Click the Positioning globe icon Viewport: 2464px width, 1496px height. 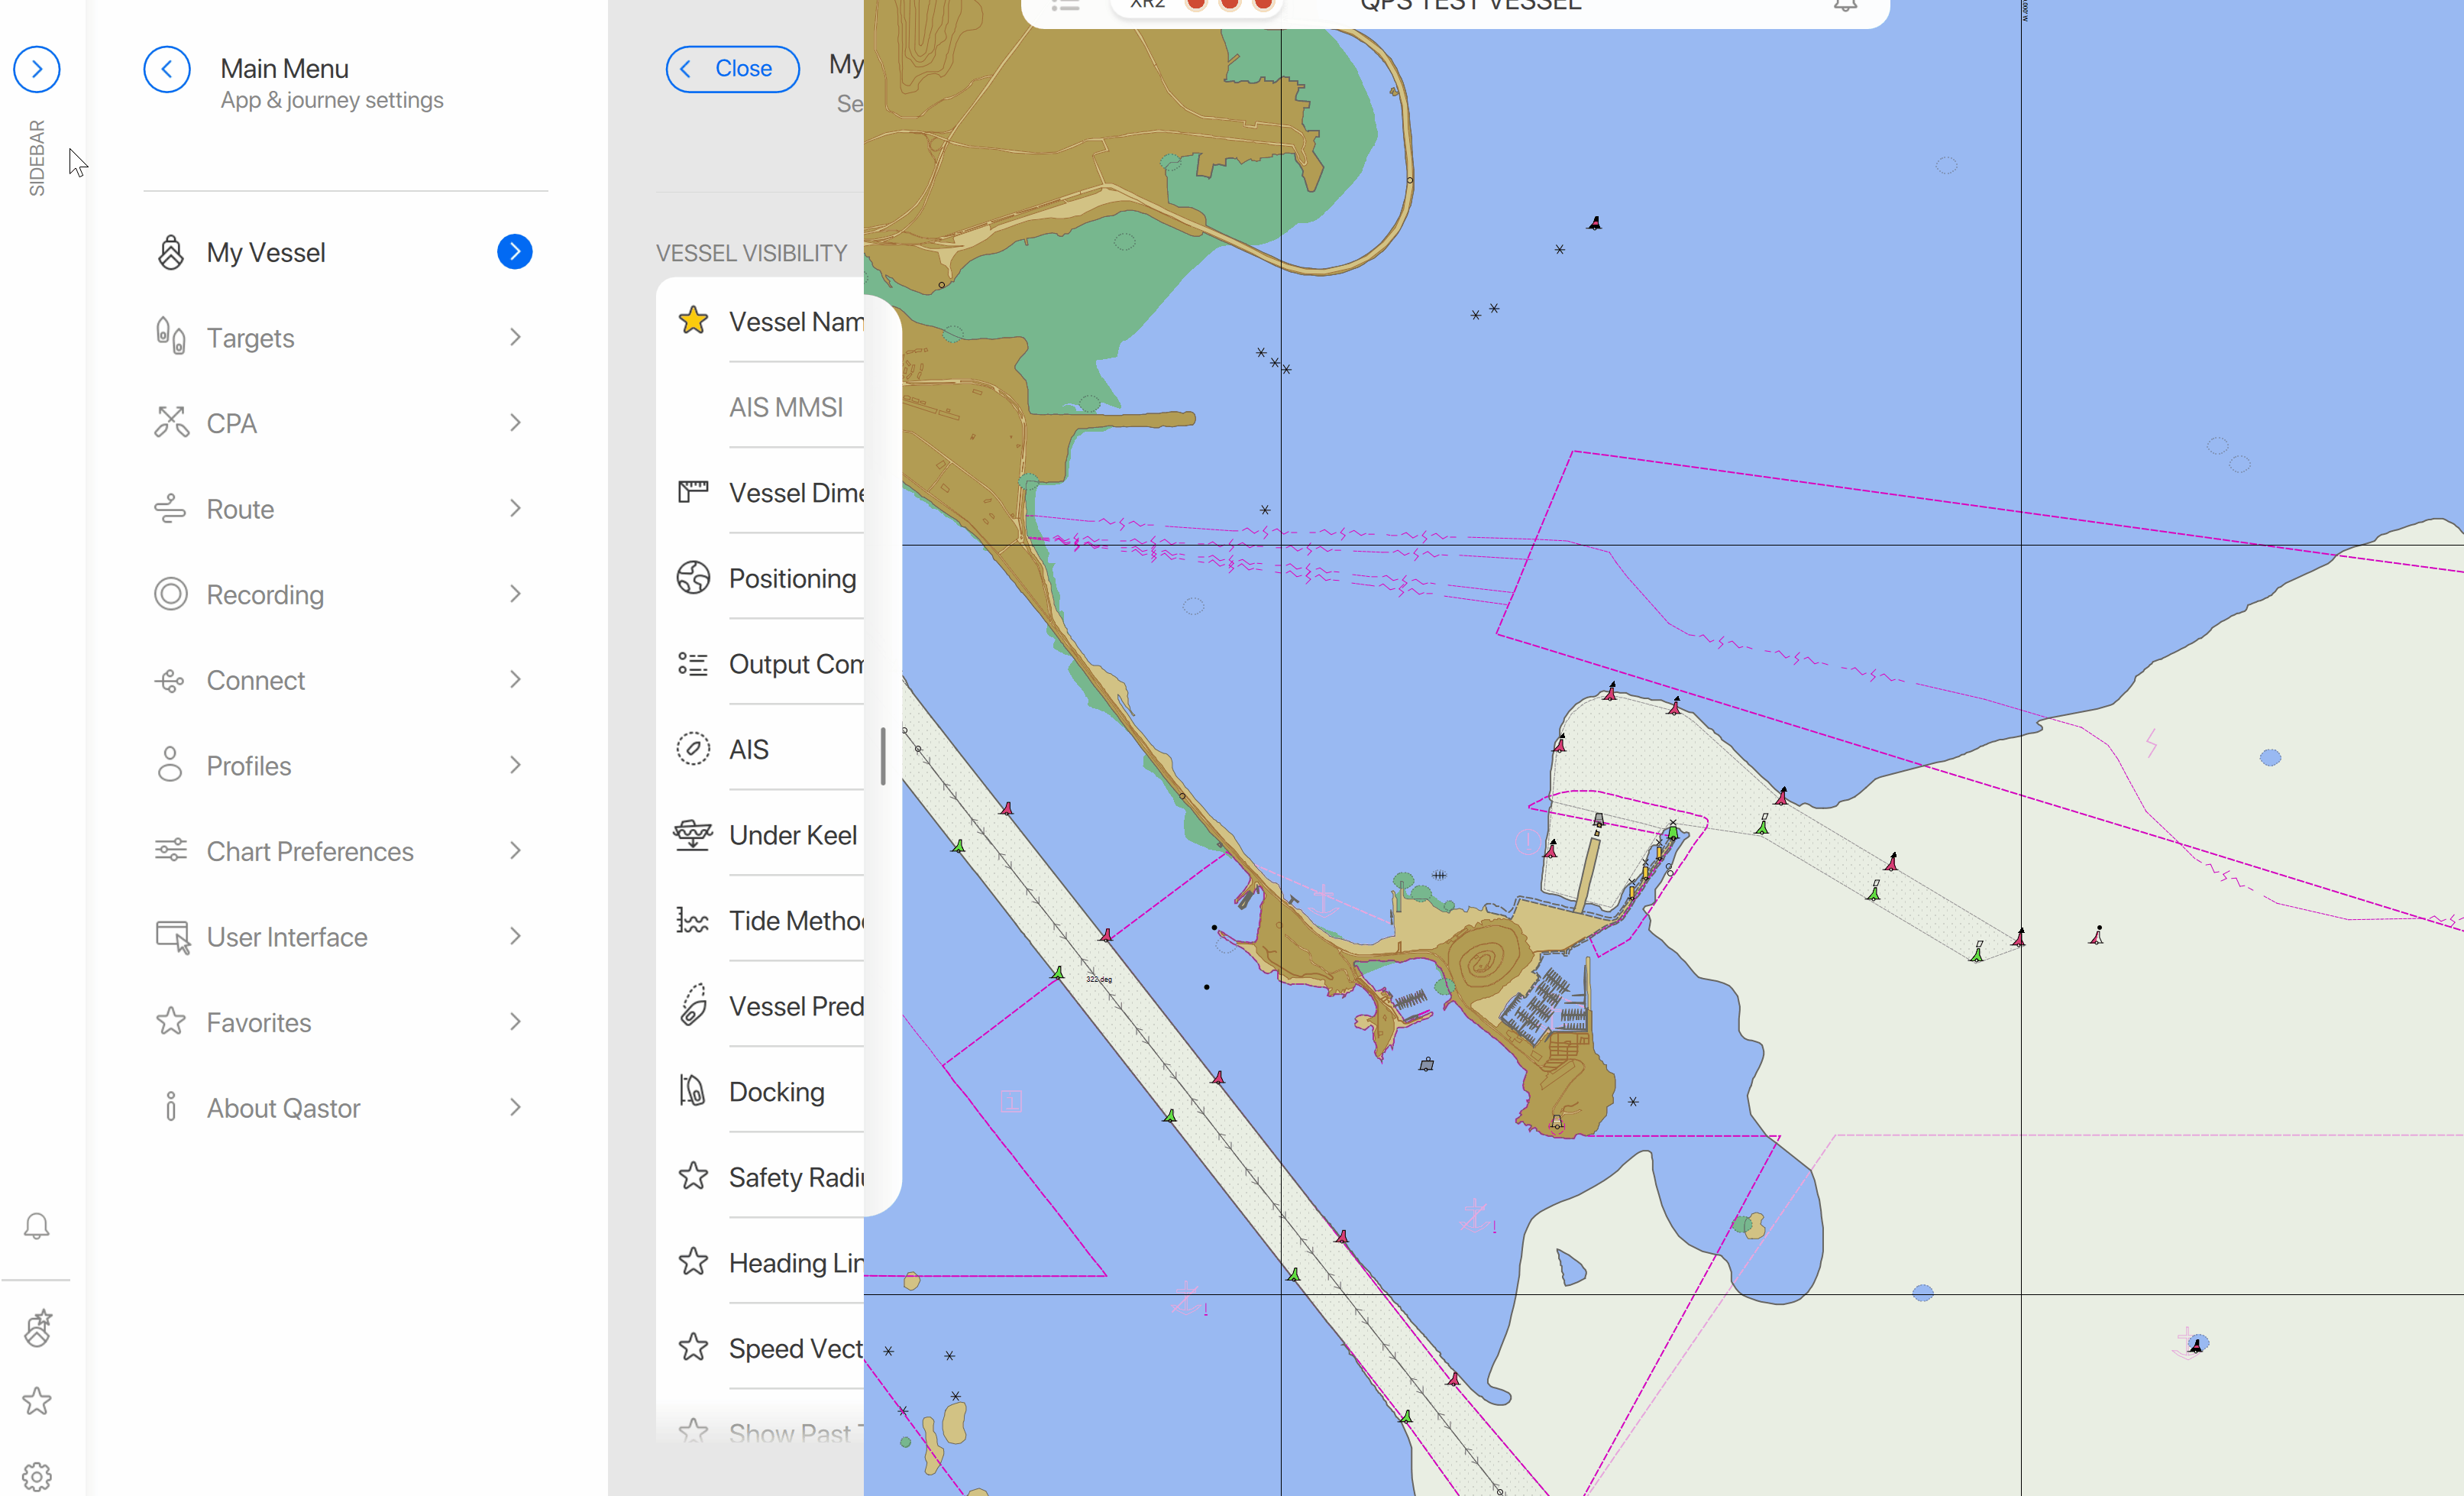tap(693, 578)
